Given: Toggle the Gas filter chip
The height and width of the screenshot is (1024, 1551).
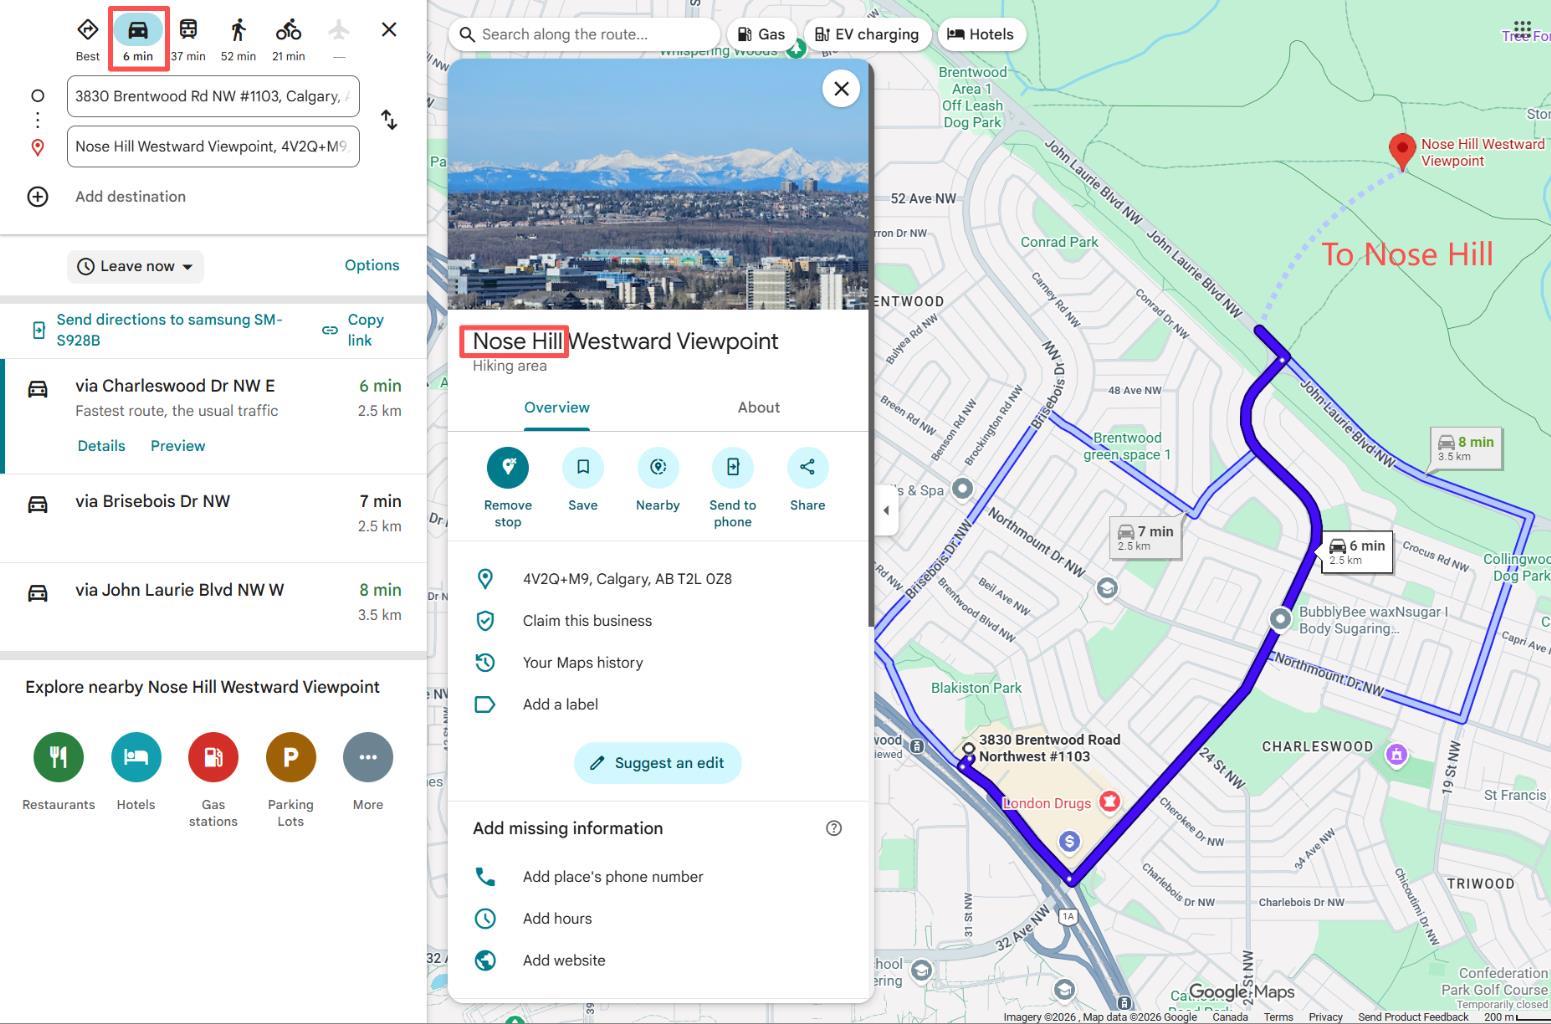Looking at the screenshot, I should tap(761, 34).
